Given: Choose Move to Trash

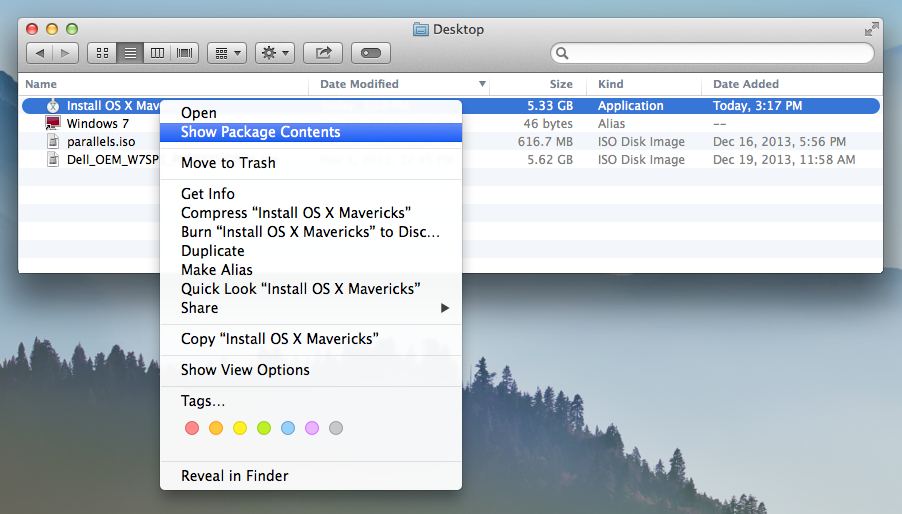Looking at the screenshot, I should coord(311,163).
